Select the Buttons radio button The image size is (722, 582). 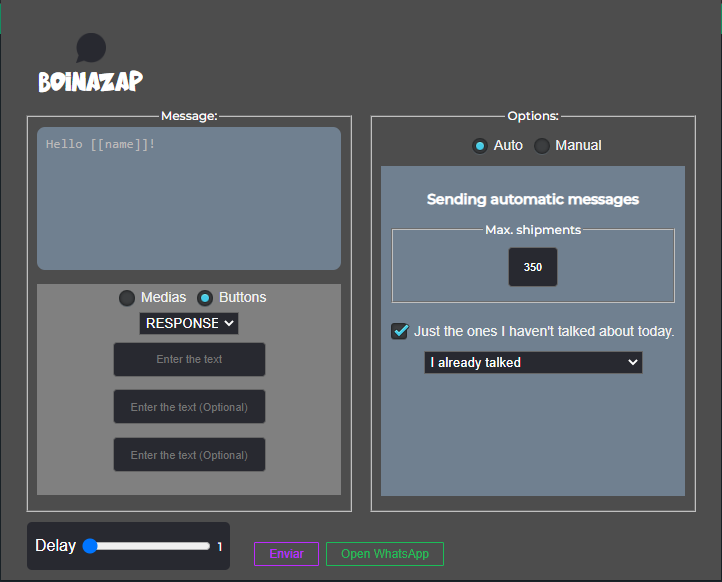205,298
